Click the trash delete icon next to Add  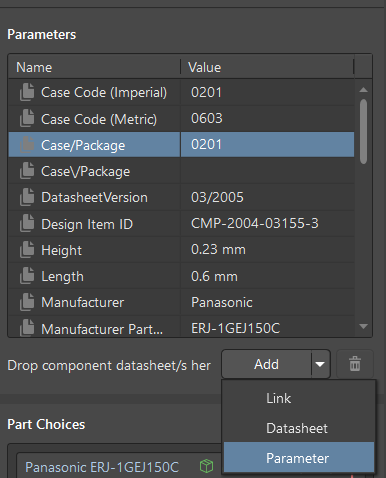(x=355, y=364)
